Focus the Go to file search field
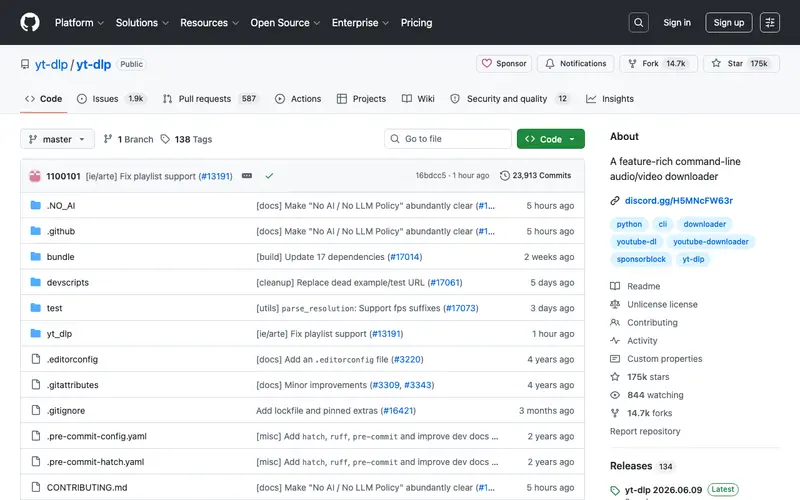This screenshot has height=500, width=800. click(448, 139)
